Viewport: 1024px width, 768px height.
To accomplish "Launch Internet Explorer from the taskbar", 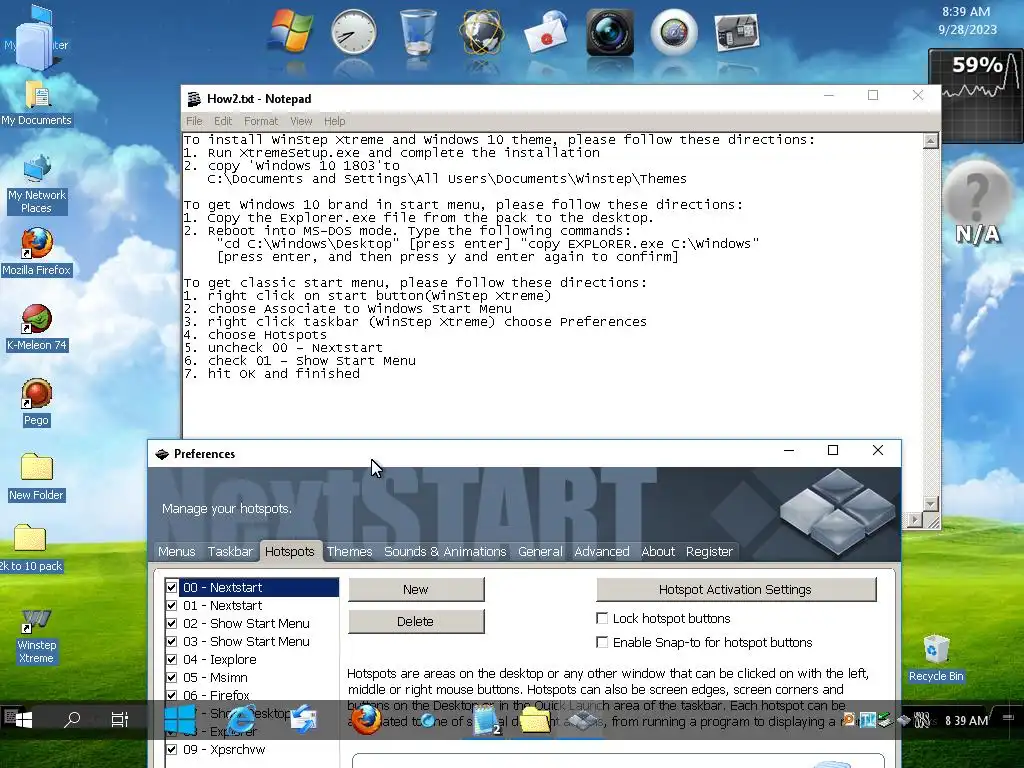I will click(242, 720).
